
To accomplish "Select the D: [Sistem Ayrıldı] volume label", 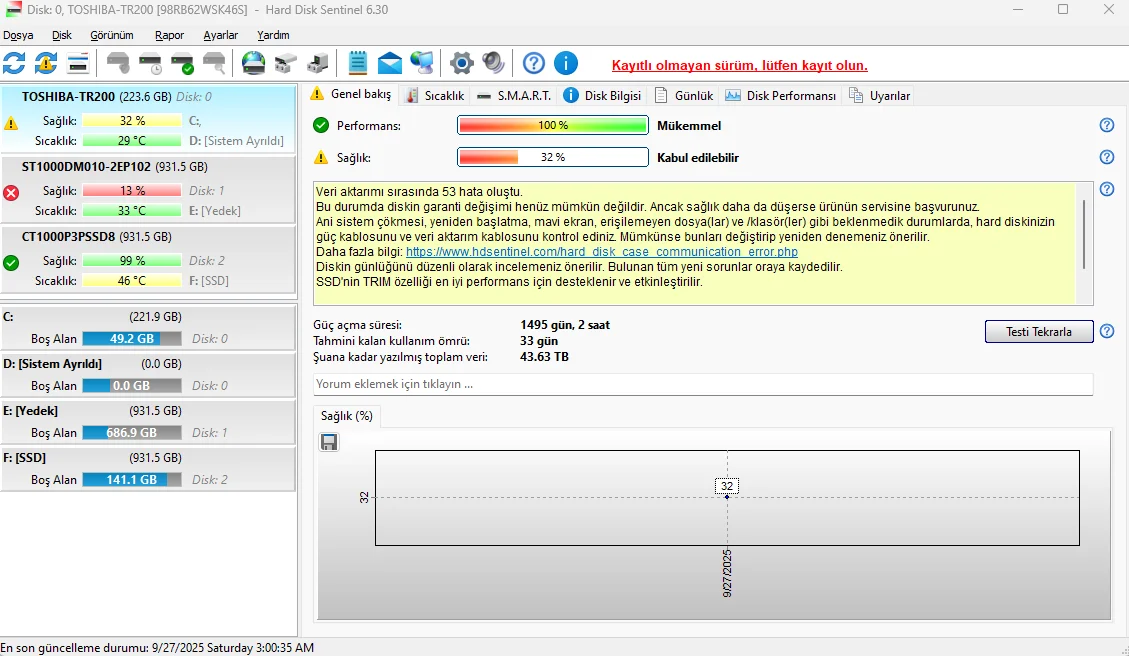I will coord(53,364).
